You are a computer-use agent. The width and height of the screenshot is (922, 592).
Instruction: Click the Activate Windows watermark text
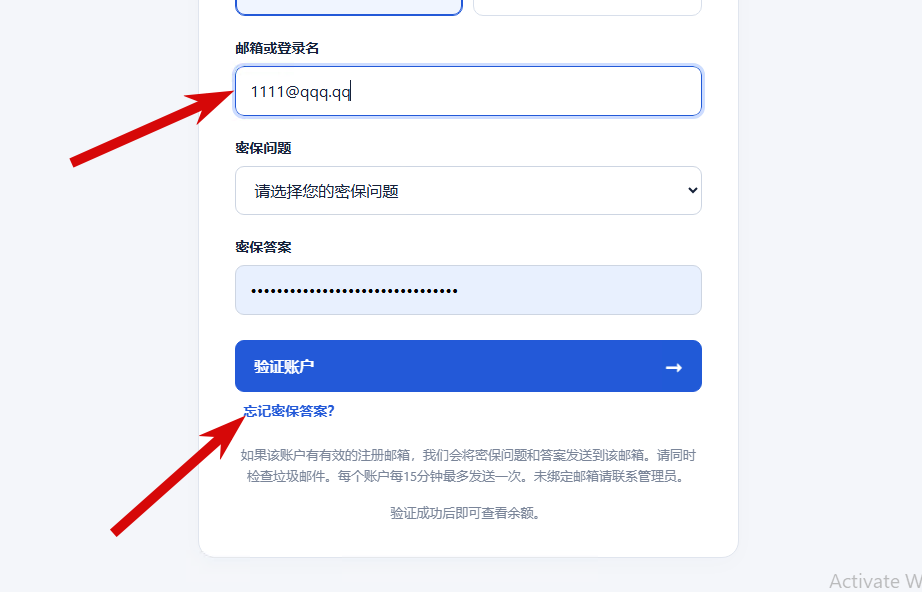pyautogui.click(x=876, y=581)
